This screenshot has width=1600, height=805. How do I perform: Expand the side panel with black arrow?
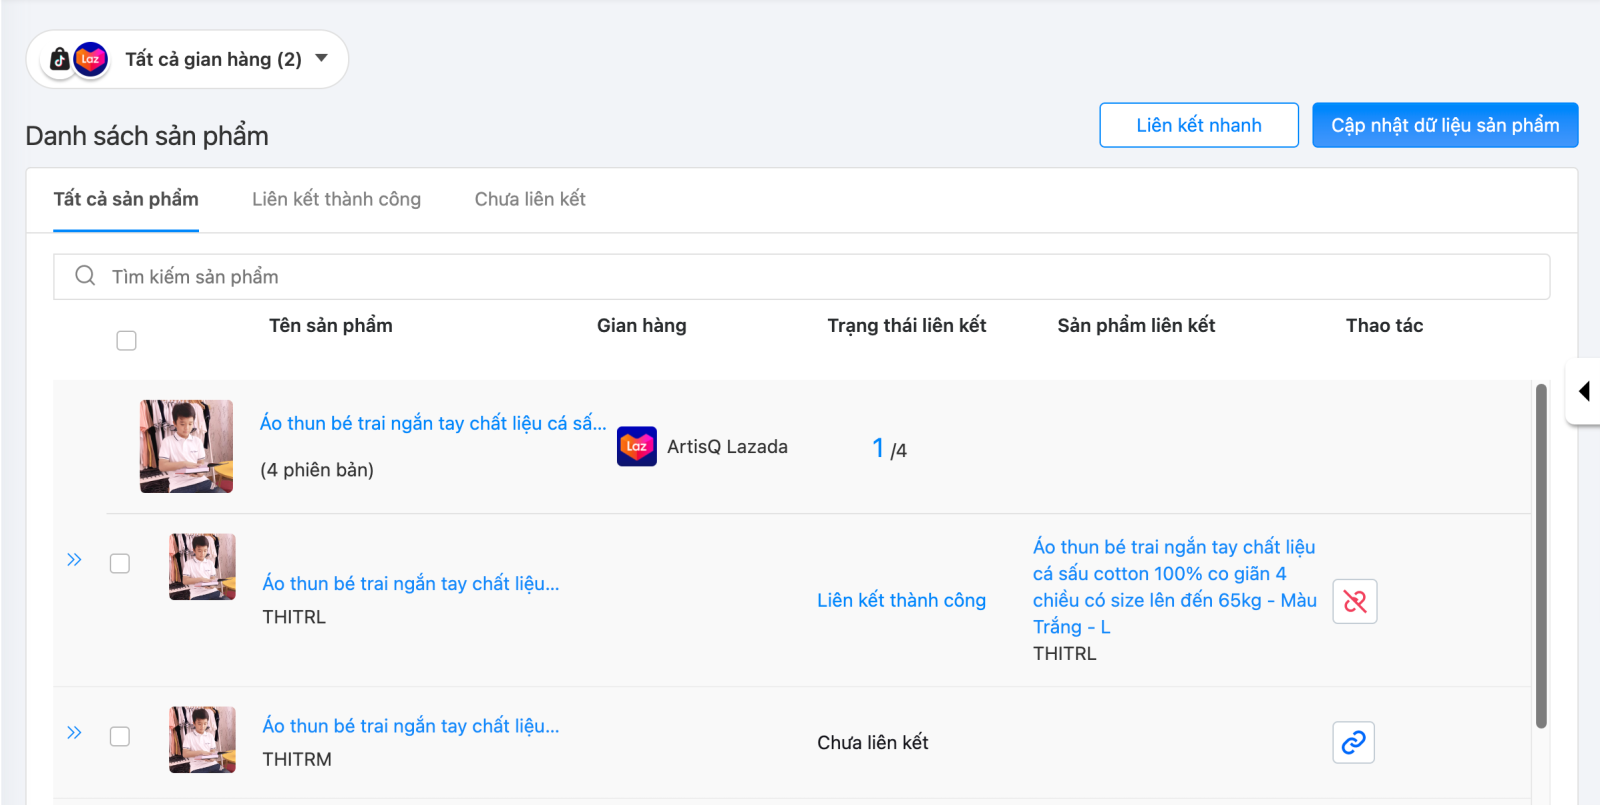point(1584,391)
